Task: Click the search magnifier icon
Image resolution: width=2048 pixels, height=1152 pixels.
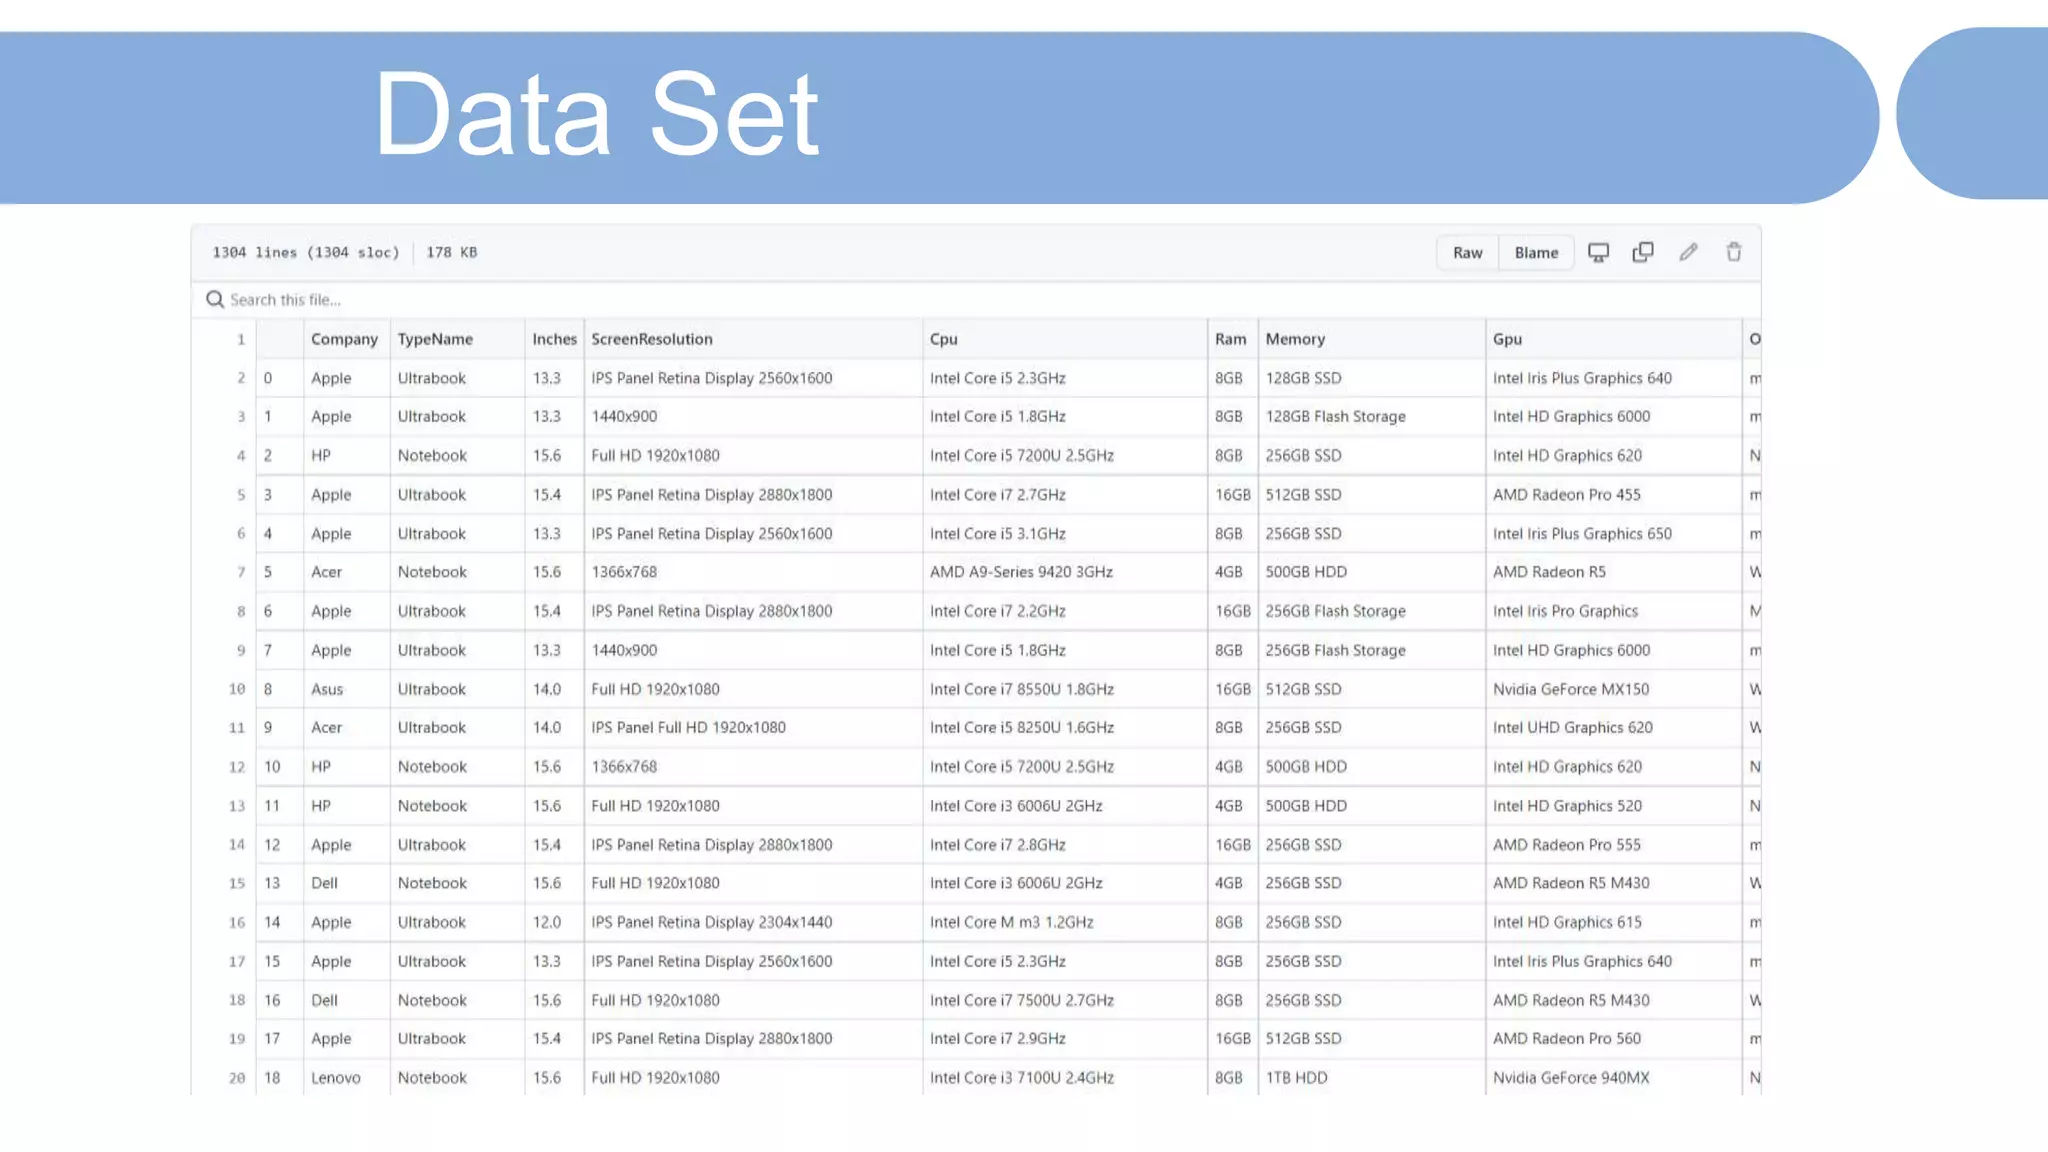Action: click(x=215, y=299)
